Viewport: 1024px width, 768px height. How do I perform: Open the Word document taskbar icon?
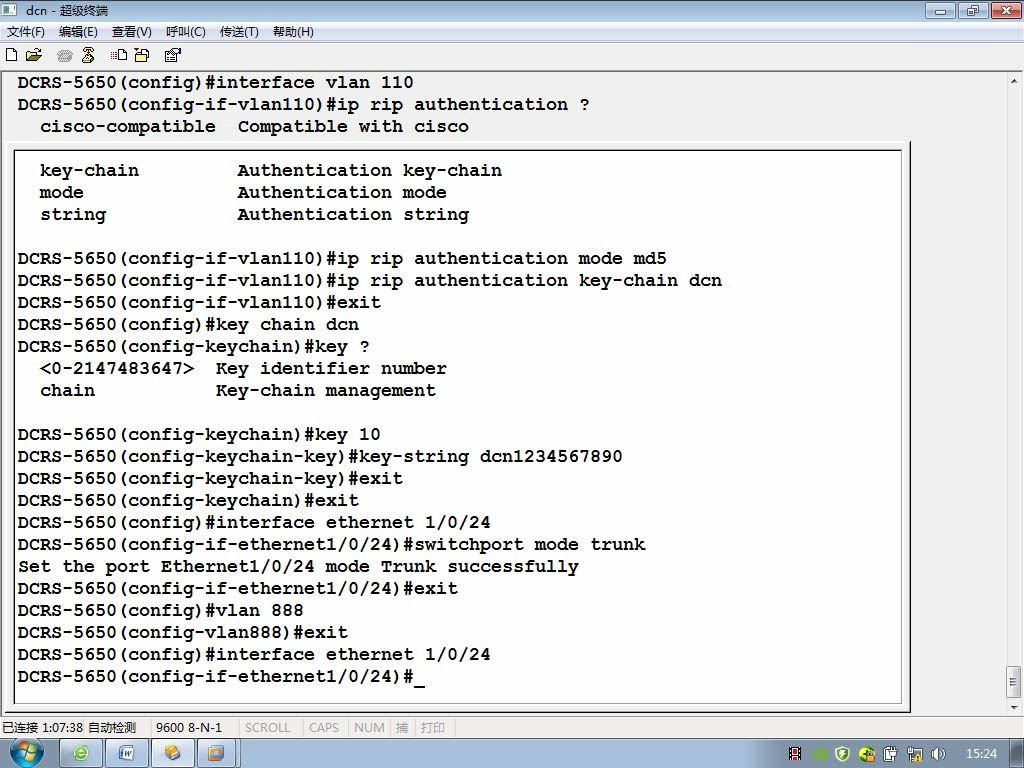126,754
